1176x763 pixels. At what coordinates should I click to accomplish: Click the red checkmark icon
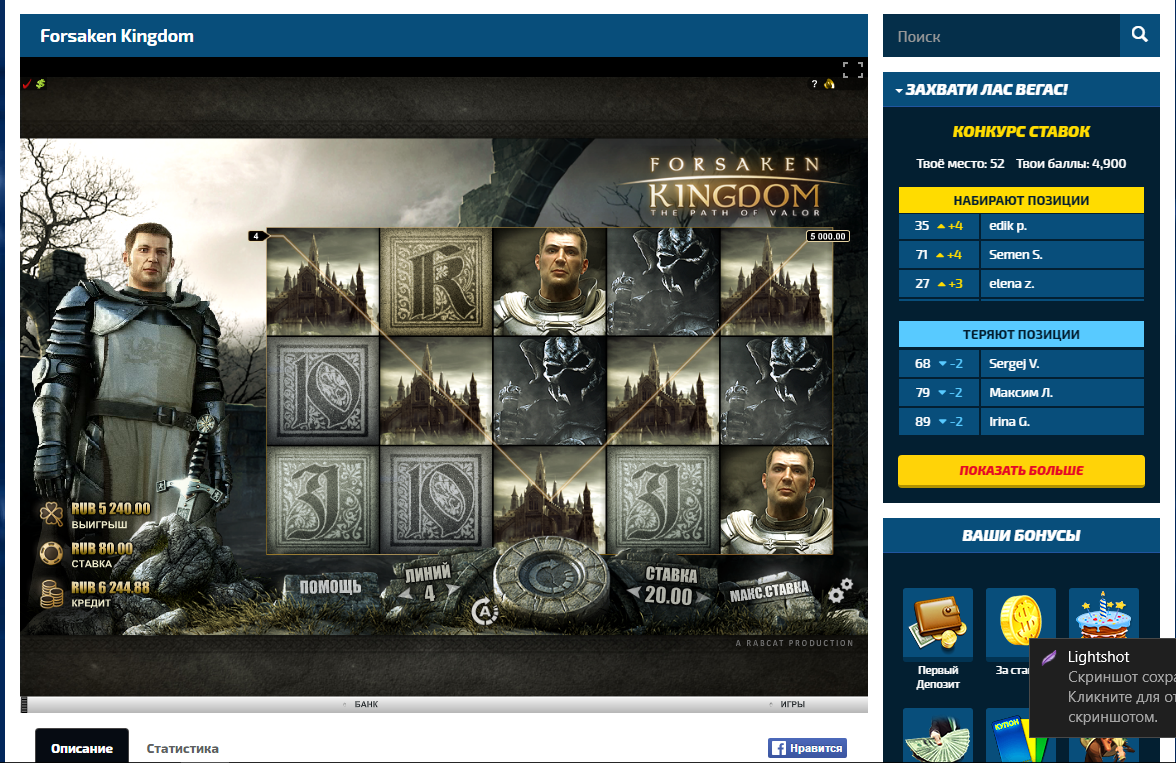[x=27, y=84]
